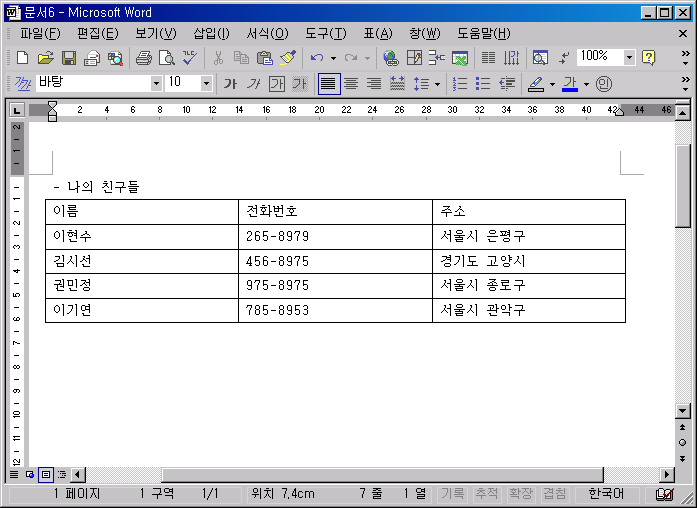Image resolution: width=697 pixels, height=508 pixels.
Task: Toggle character shading
Action: 300,84
